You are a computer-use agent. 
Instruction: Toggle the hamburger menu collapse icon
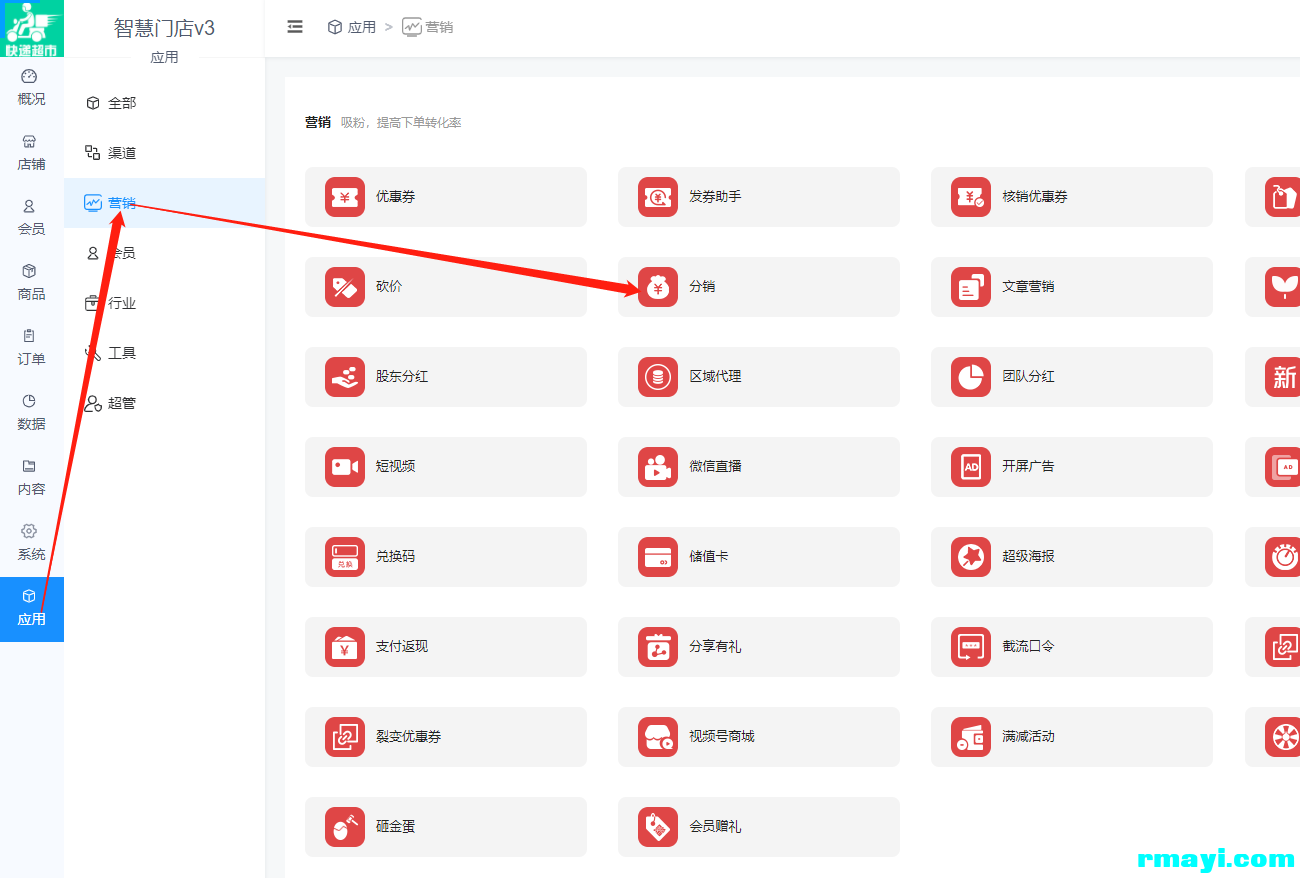point(295,27)
